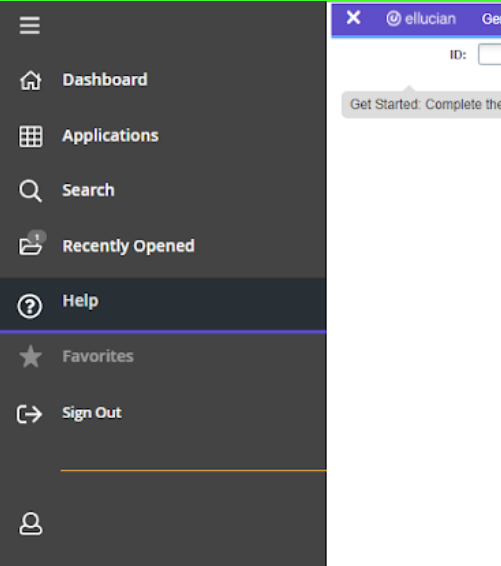Click the Favorites star icon

point(30,357)
